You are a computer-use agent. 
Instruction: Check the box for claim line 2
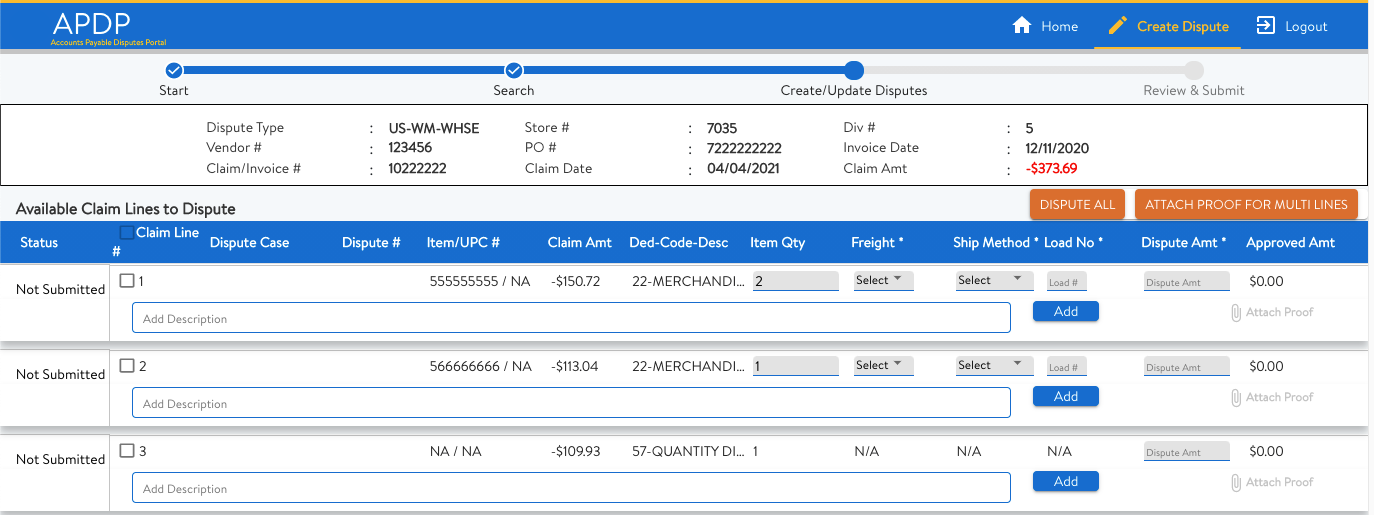click(127, 366)
